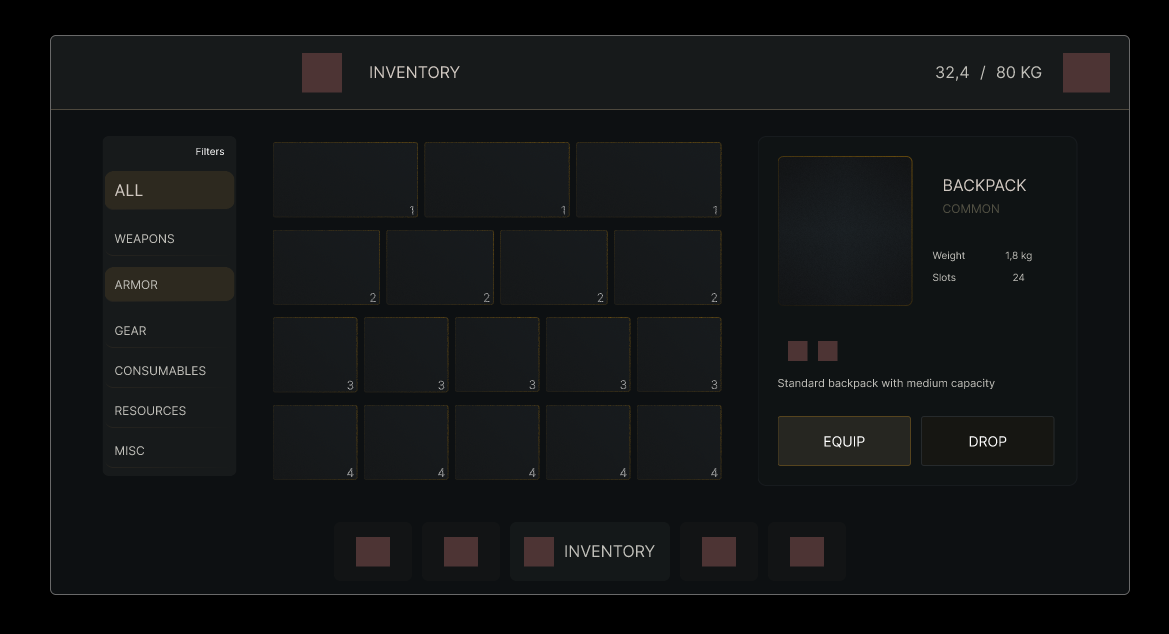Click the large backpack preview image

(845, 230)
